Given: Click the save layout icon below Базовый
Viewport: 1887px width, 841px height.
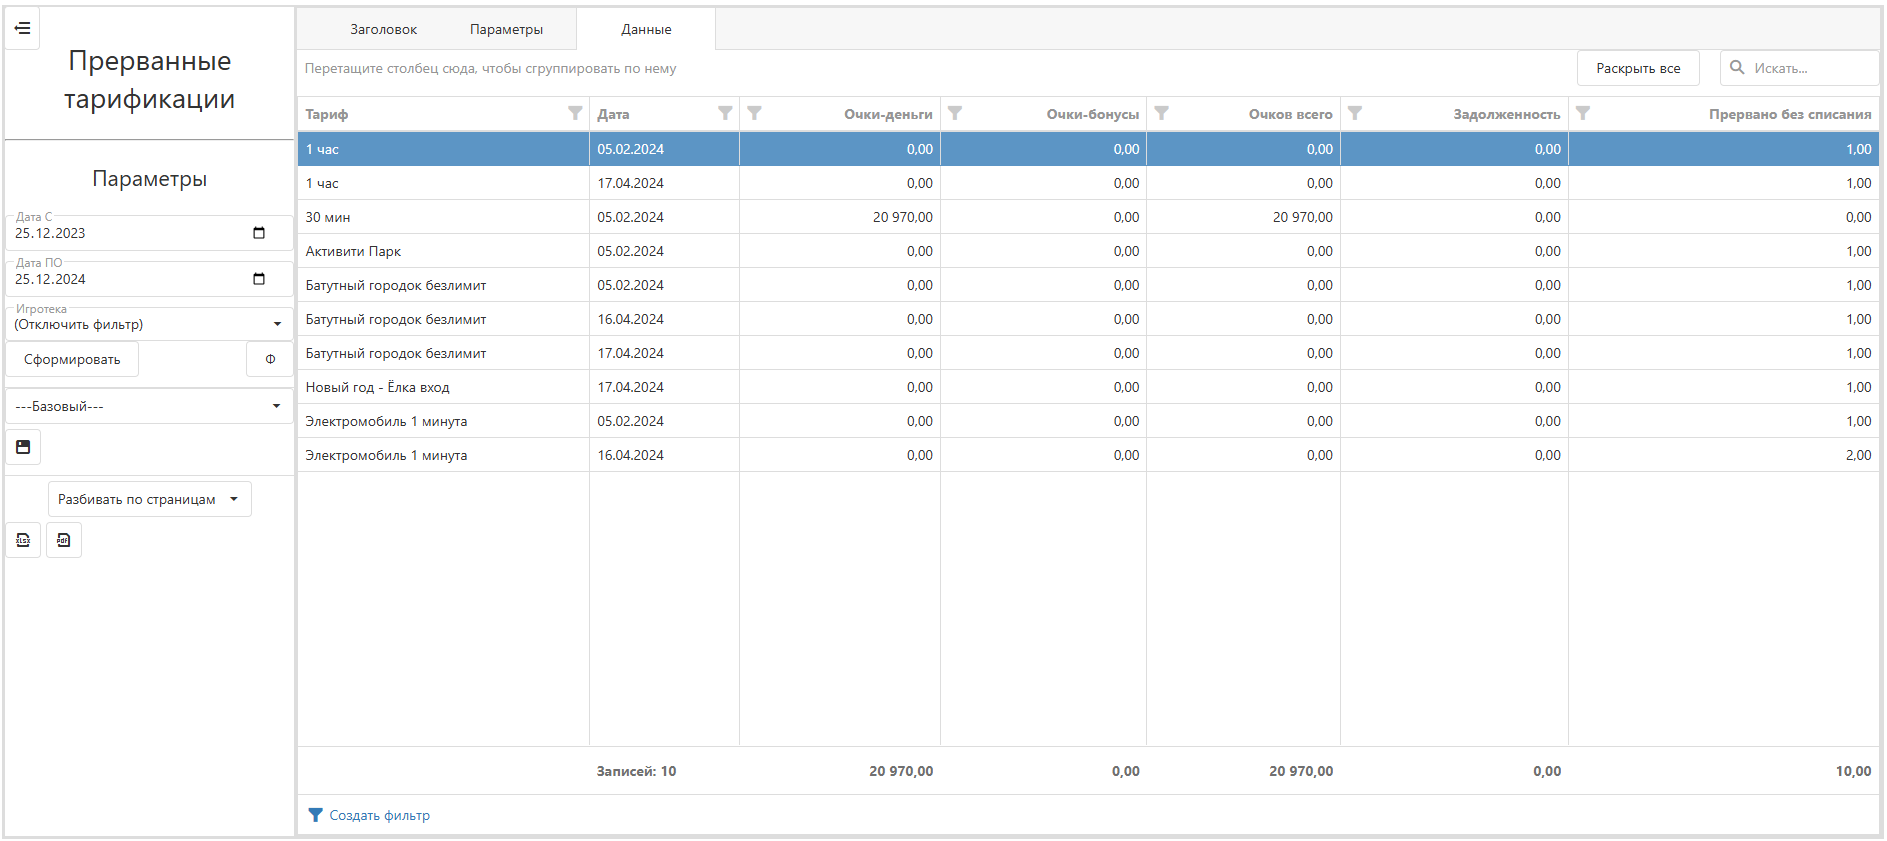Looking at the screenshot, I should click(x=23, y=447).
